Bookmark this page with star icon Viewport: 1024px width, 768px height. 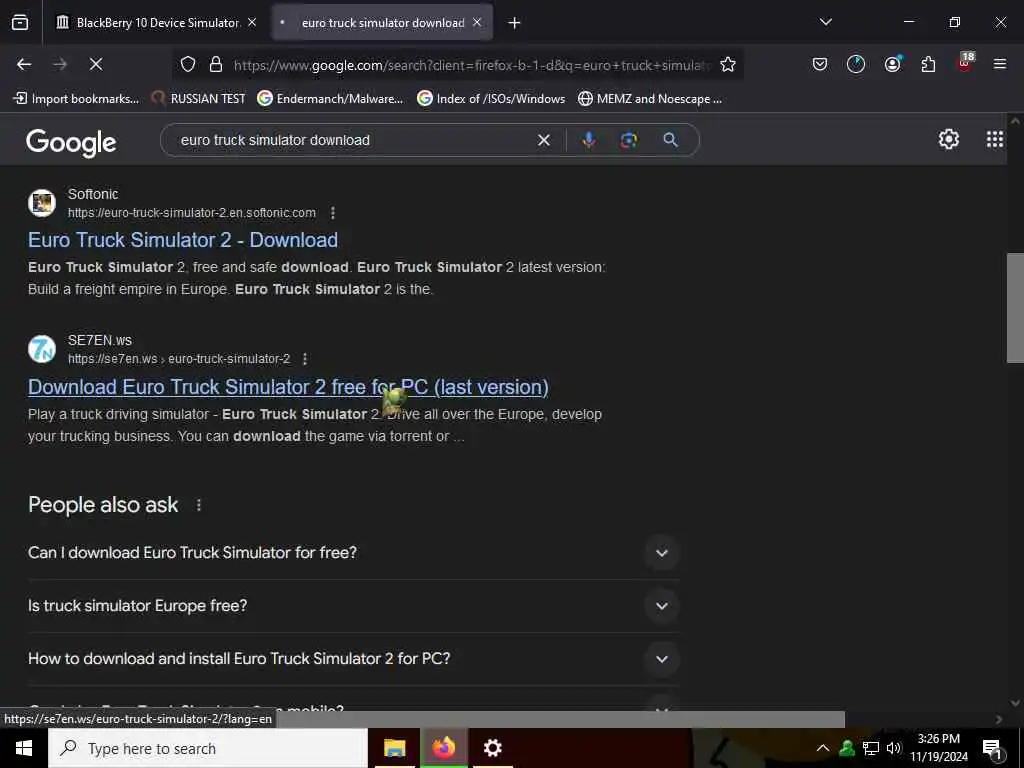[728, 64]
